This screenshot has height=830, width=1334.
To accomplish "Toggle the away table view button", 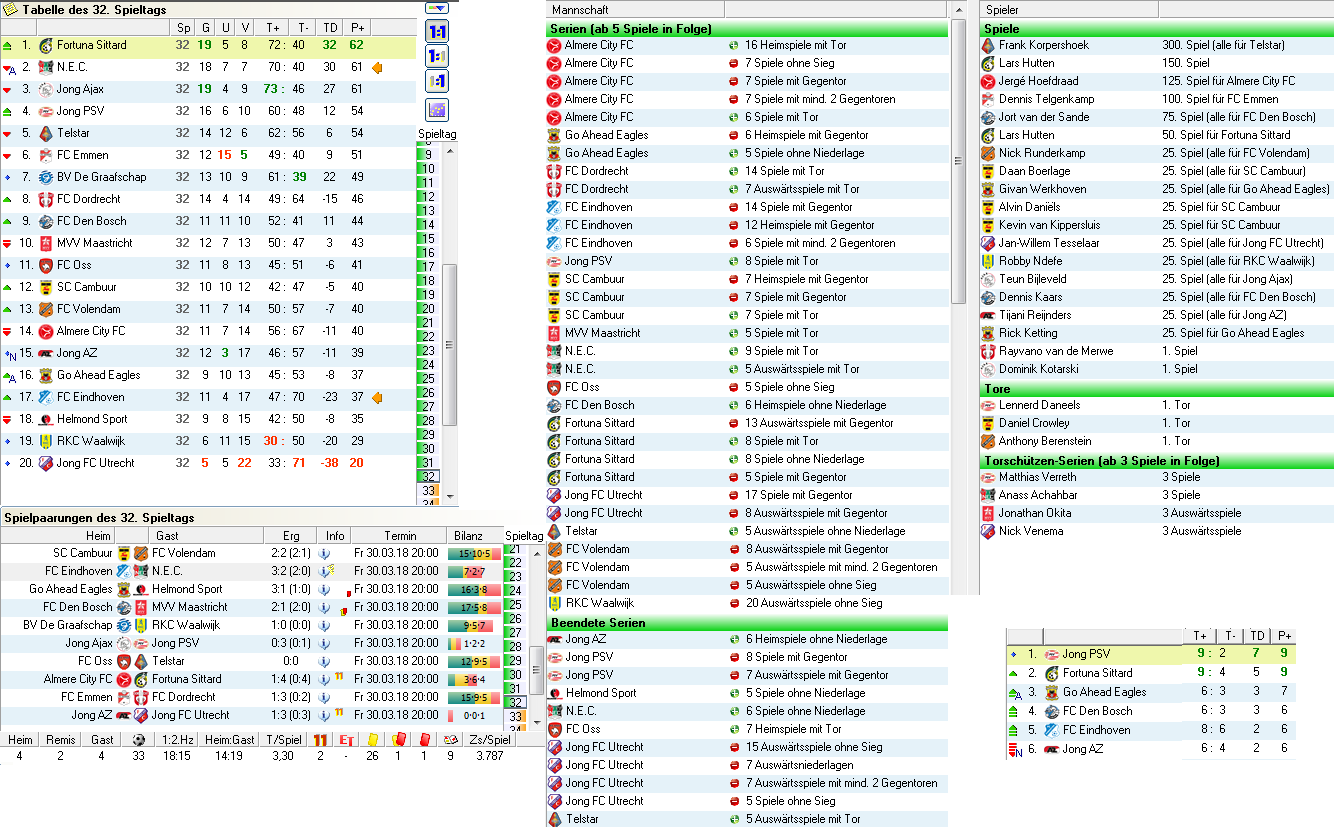I will (437, 80).
